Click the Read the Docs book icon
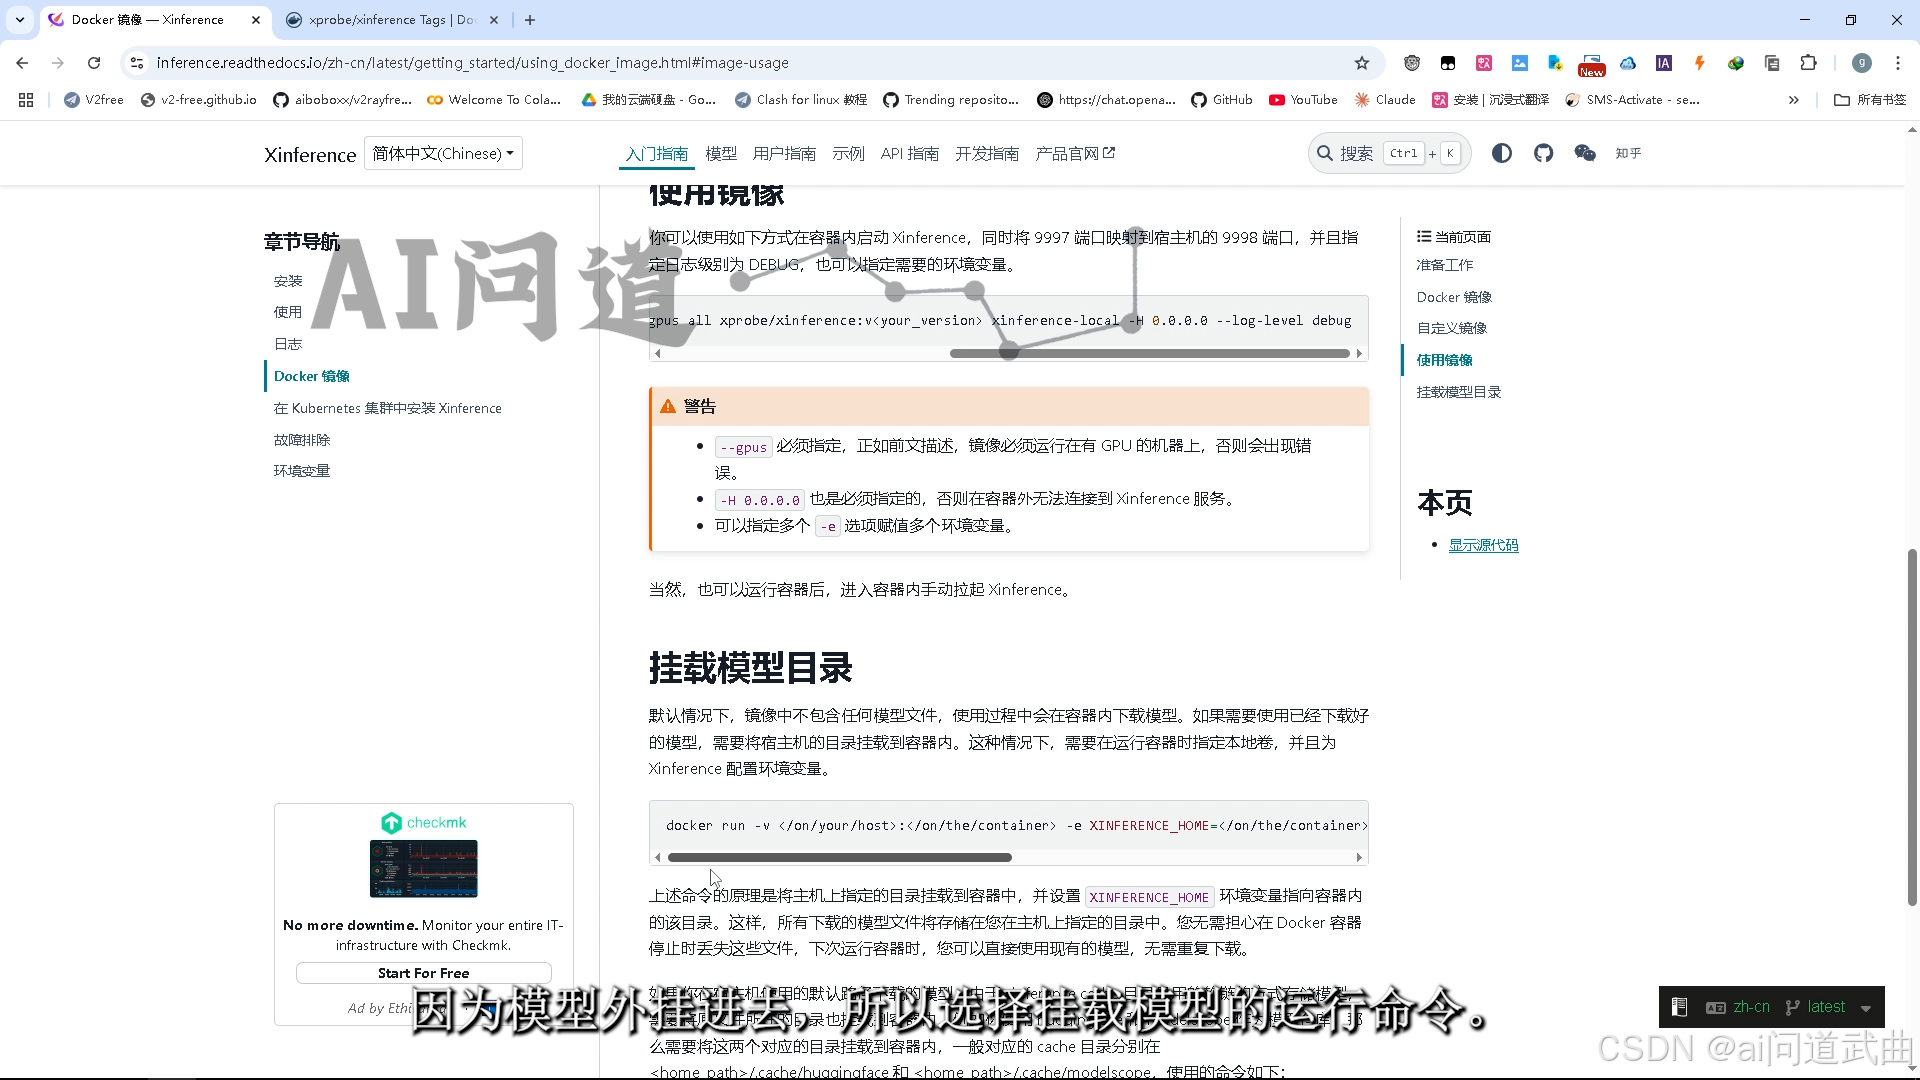The height and width of the screenshot is (1080, 1920). point(1680,1007)
